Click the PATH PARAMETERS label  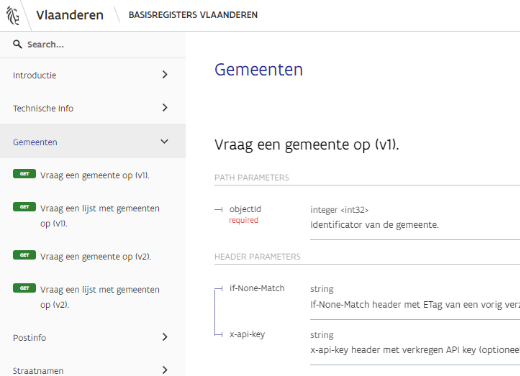coord(252,177)
